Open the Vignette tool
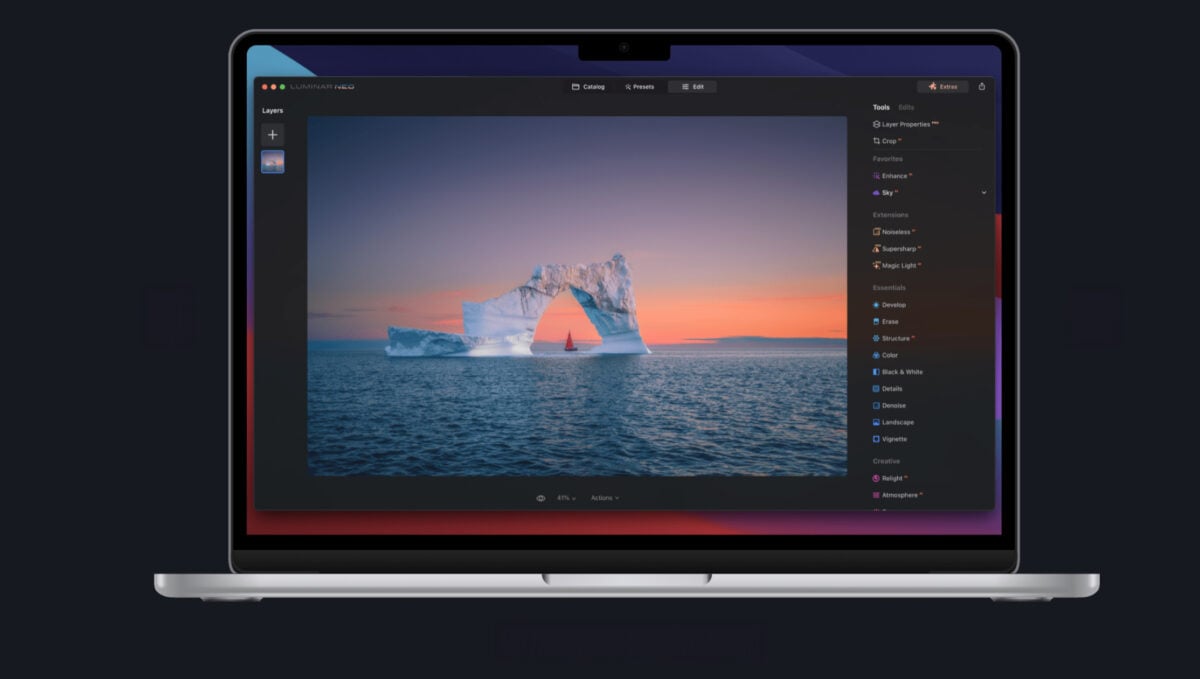The width and height of the screenshot is (1200, 679). coord(890,439)
